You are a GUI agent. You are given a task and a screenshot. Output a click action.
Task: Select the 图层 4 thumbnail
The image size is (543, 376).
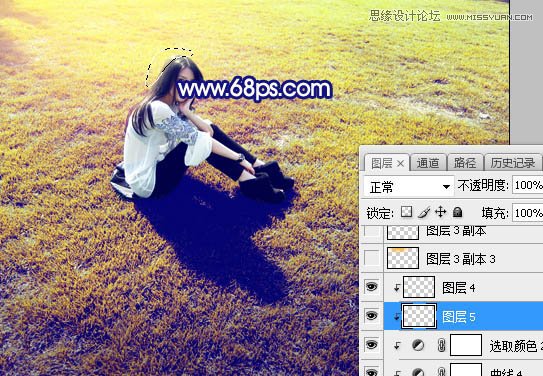pyautogui.click(x=419, y=287)
